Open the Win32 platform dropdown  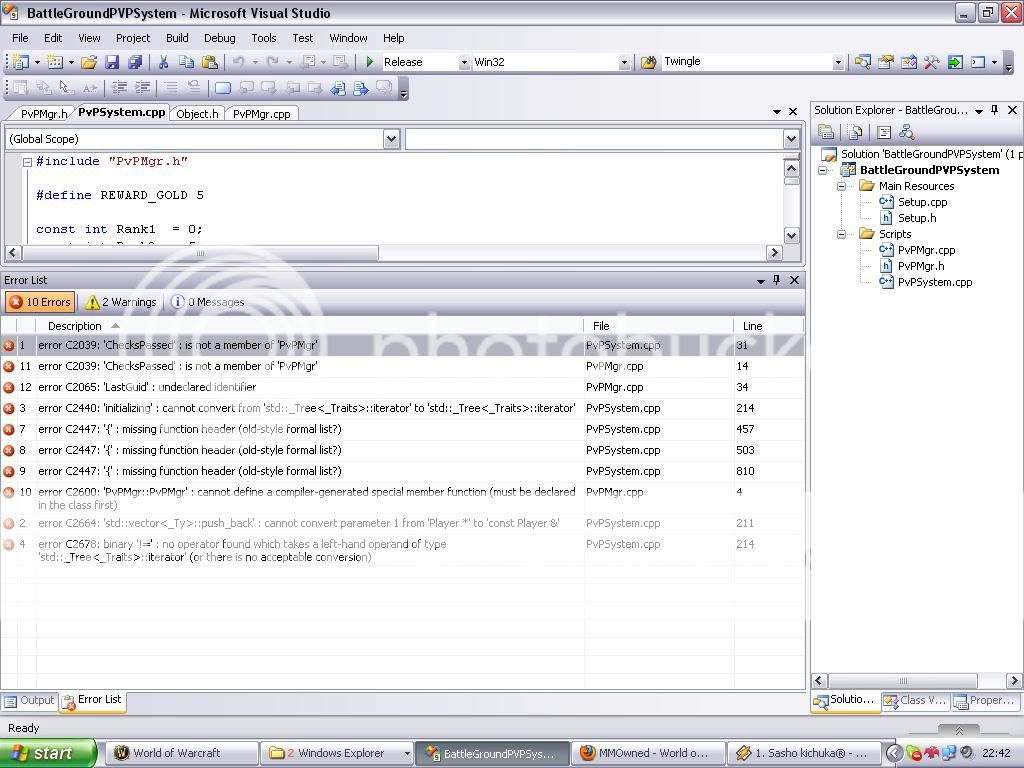coord(624,62)
